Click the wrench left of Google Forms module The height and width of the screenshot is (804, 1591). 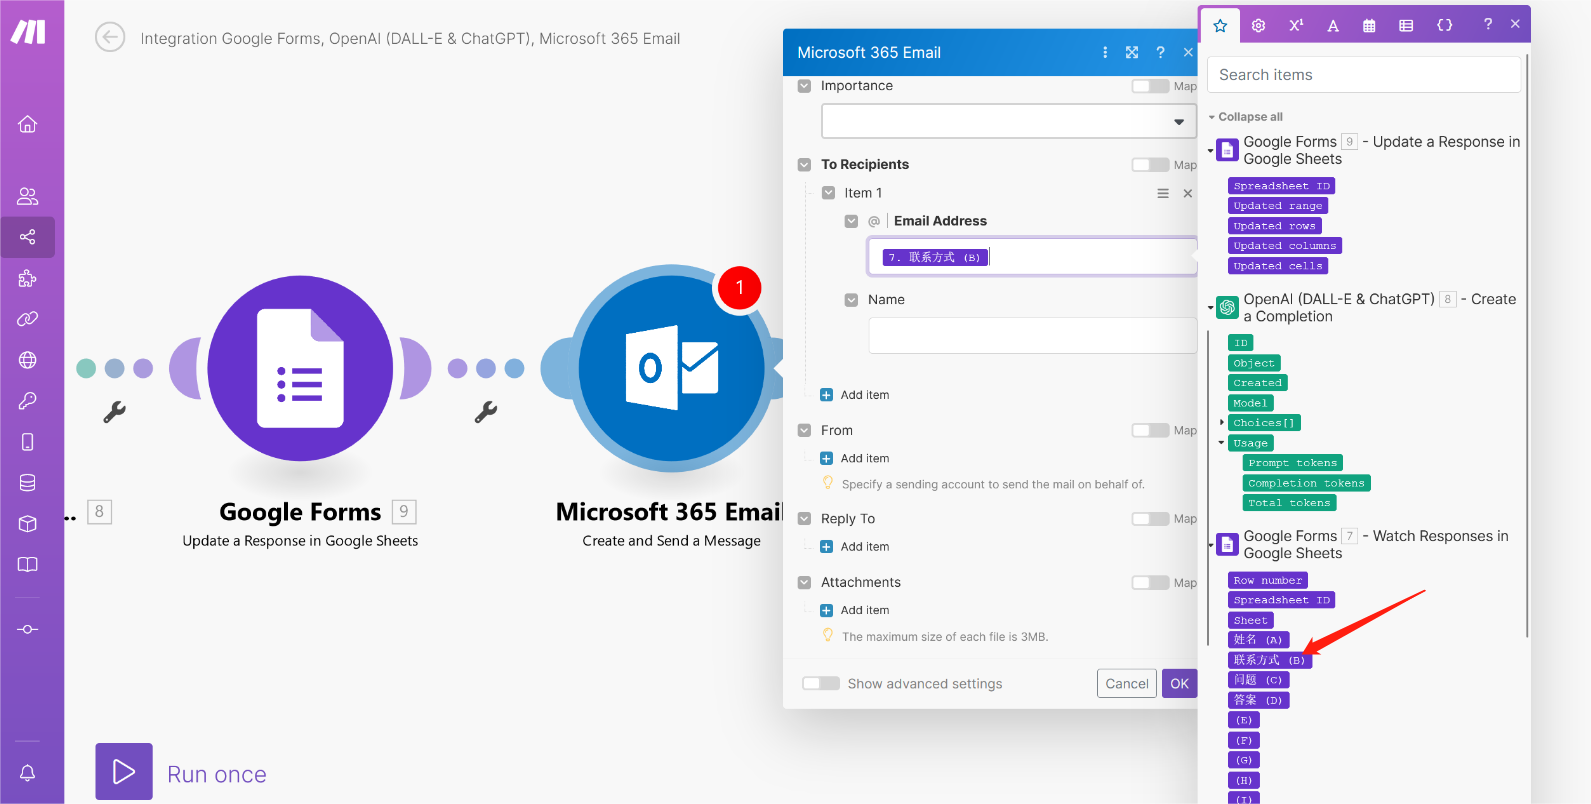tap(115, 411)
